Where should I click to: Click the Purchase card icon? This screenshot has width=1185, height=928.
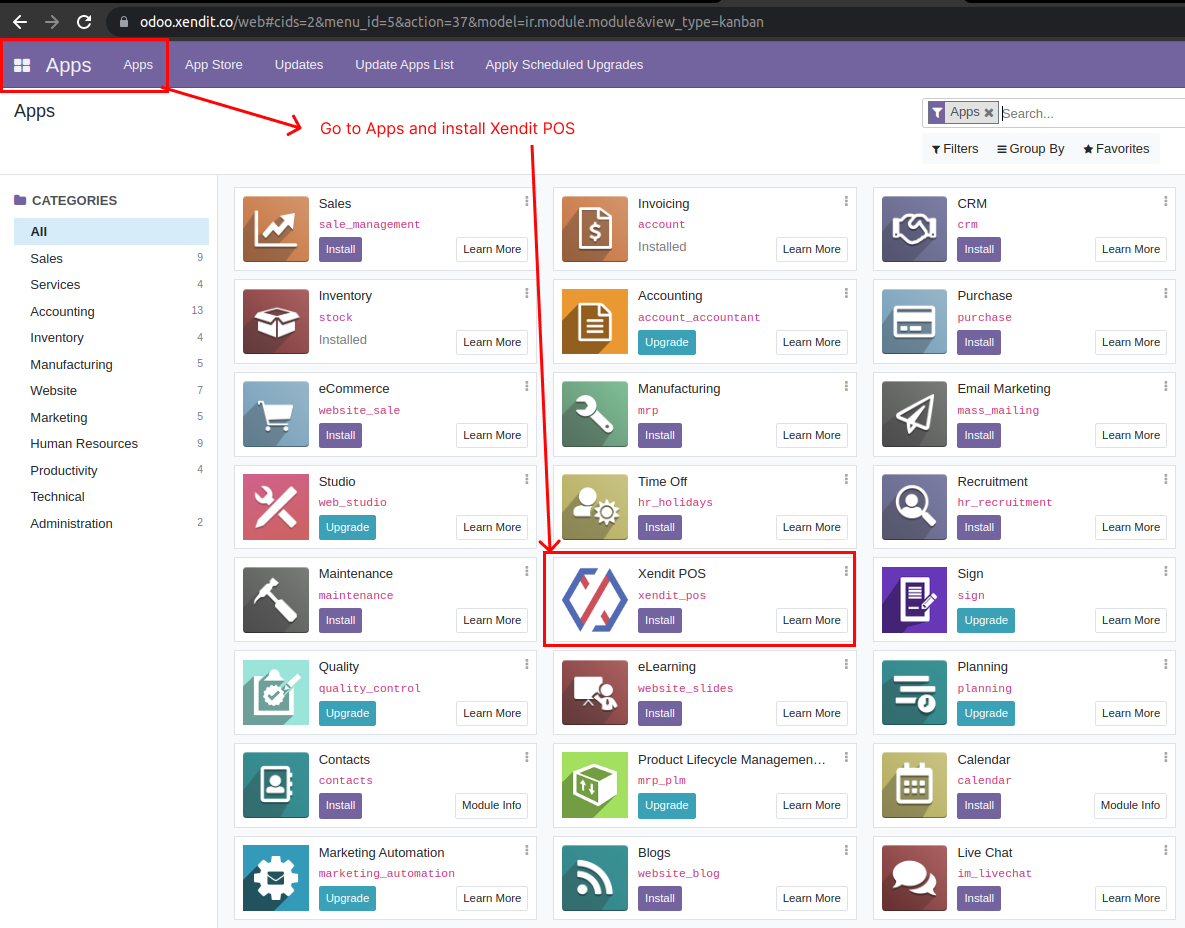(914, 322)
